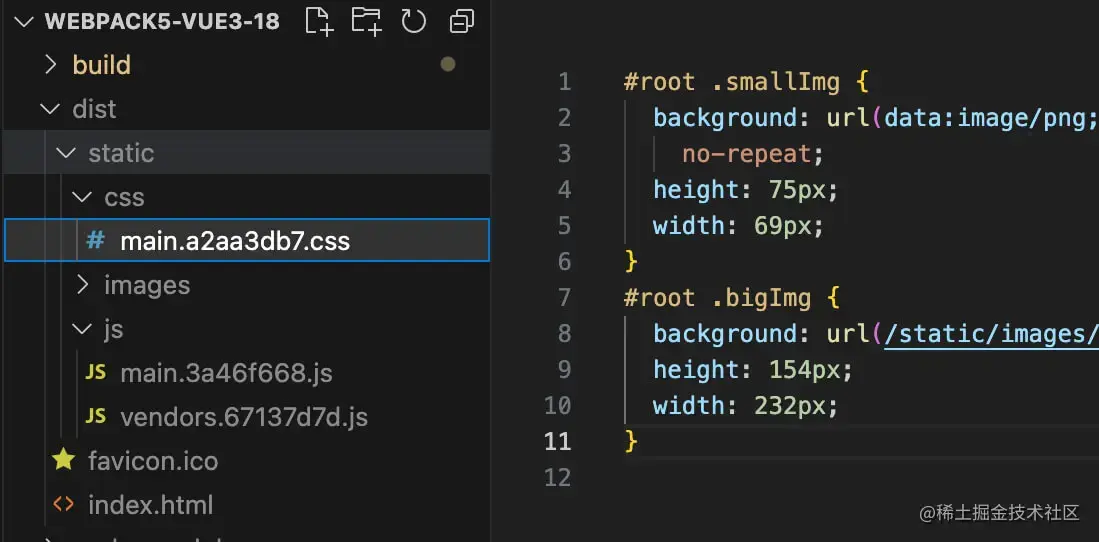Click the JS icon beside vendors.67137d7d.js
Screen dimensions: 1099x542
(95, 417)
